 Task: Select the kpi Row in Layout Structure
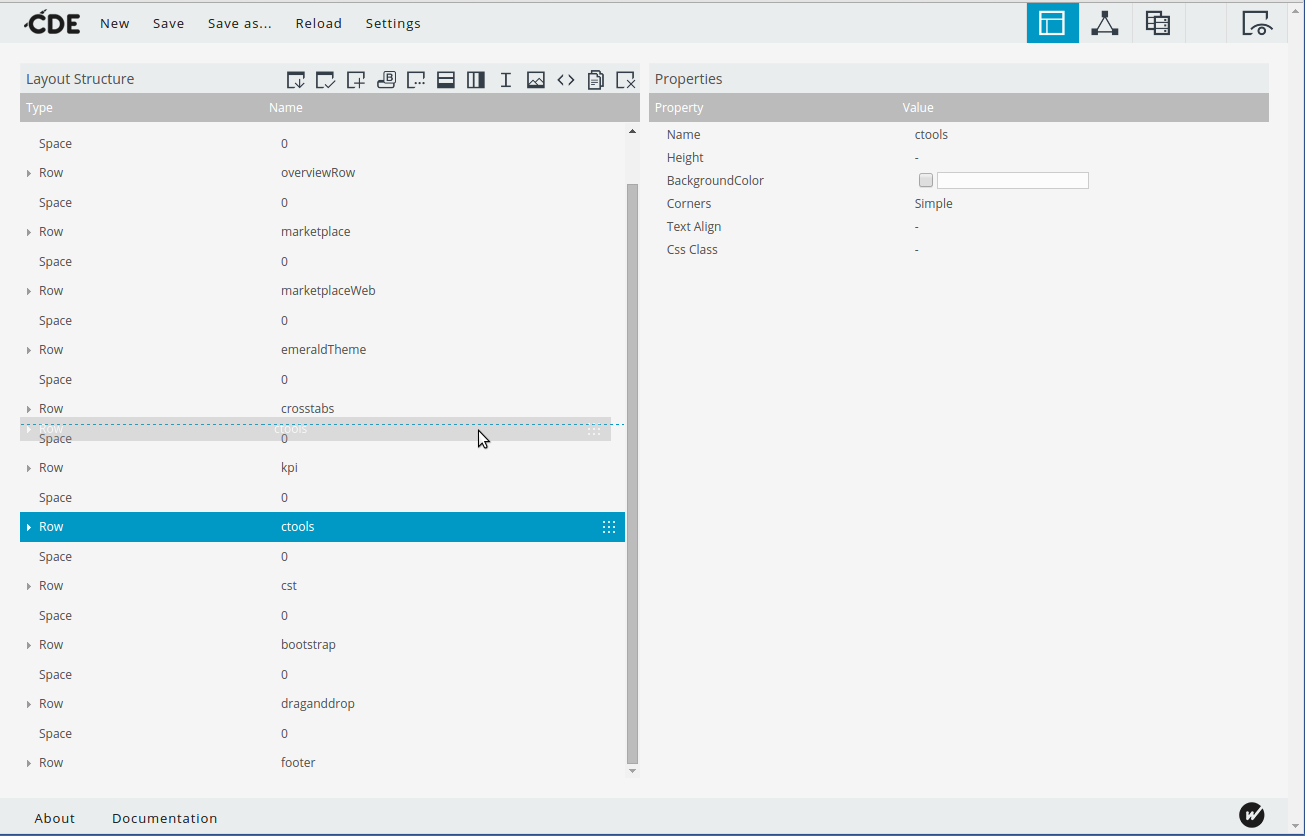(x=289, y=467)
